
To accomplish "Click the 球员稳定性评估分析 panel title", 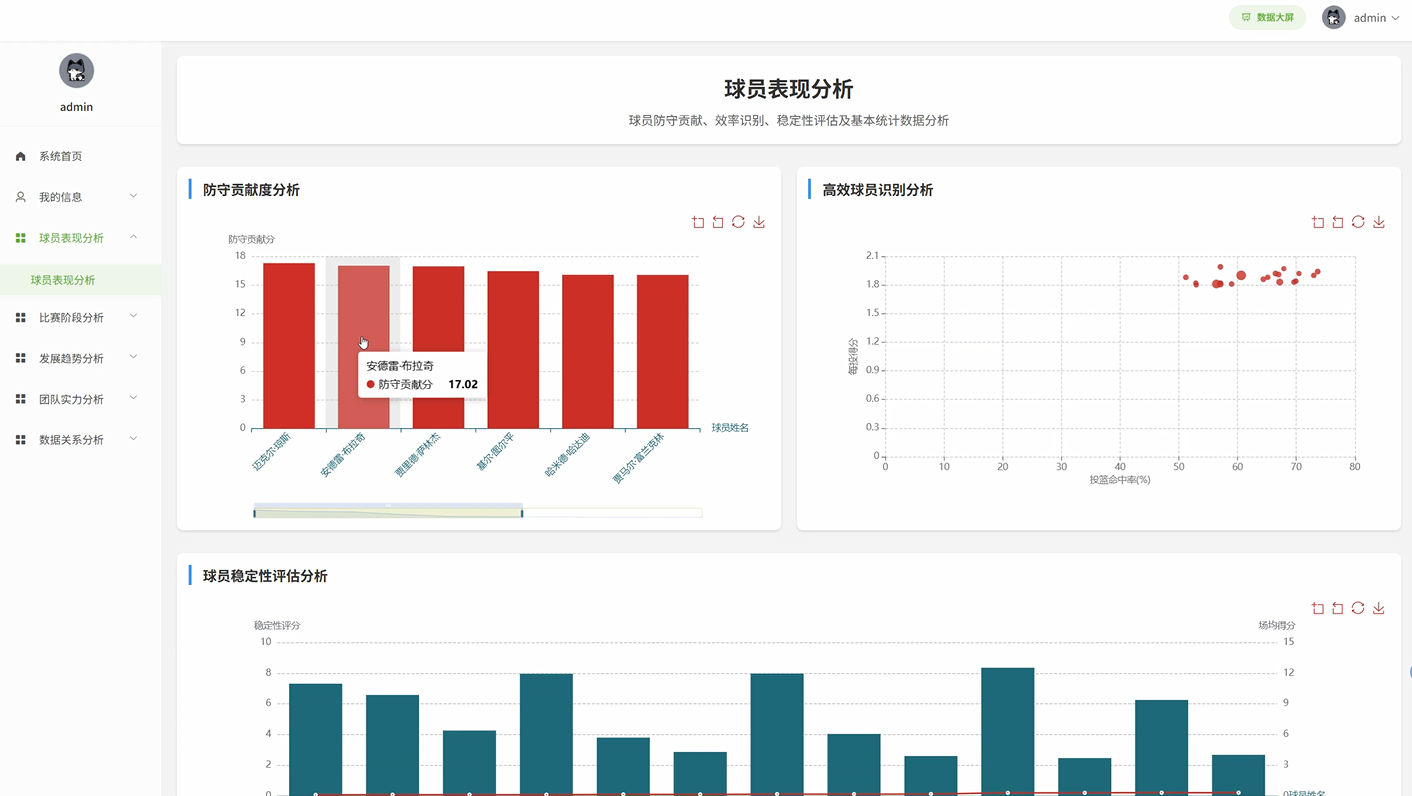I will (265, 576).
